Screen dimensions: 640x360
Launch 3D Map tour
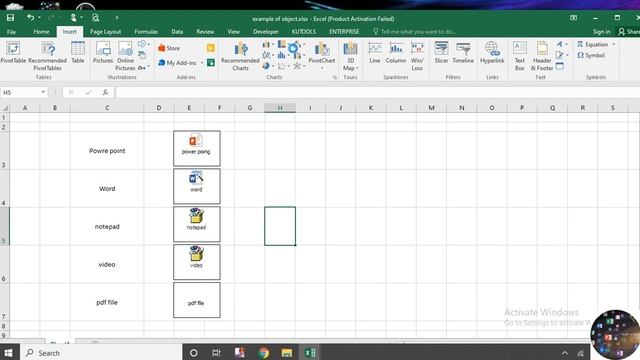[x=350, y=56]
